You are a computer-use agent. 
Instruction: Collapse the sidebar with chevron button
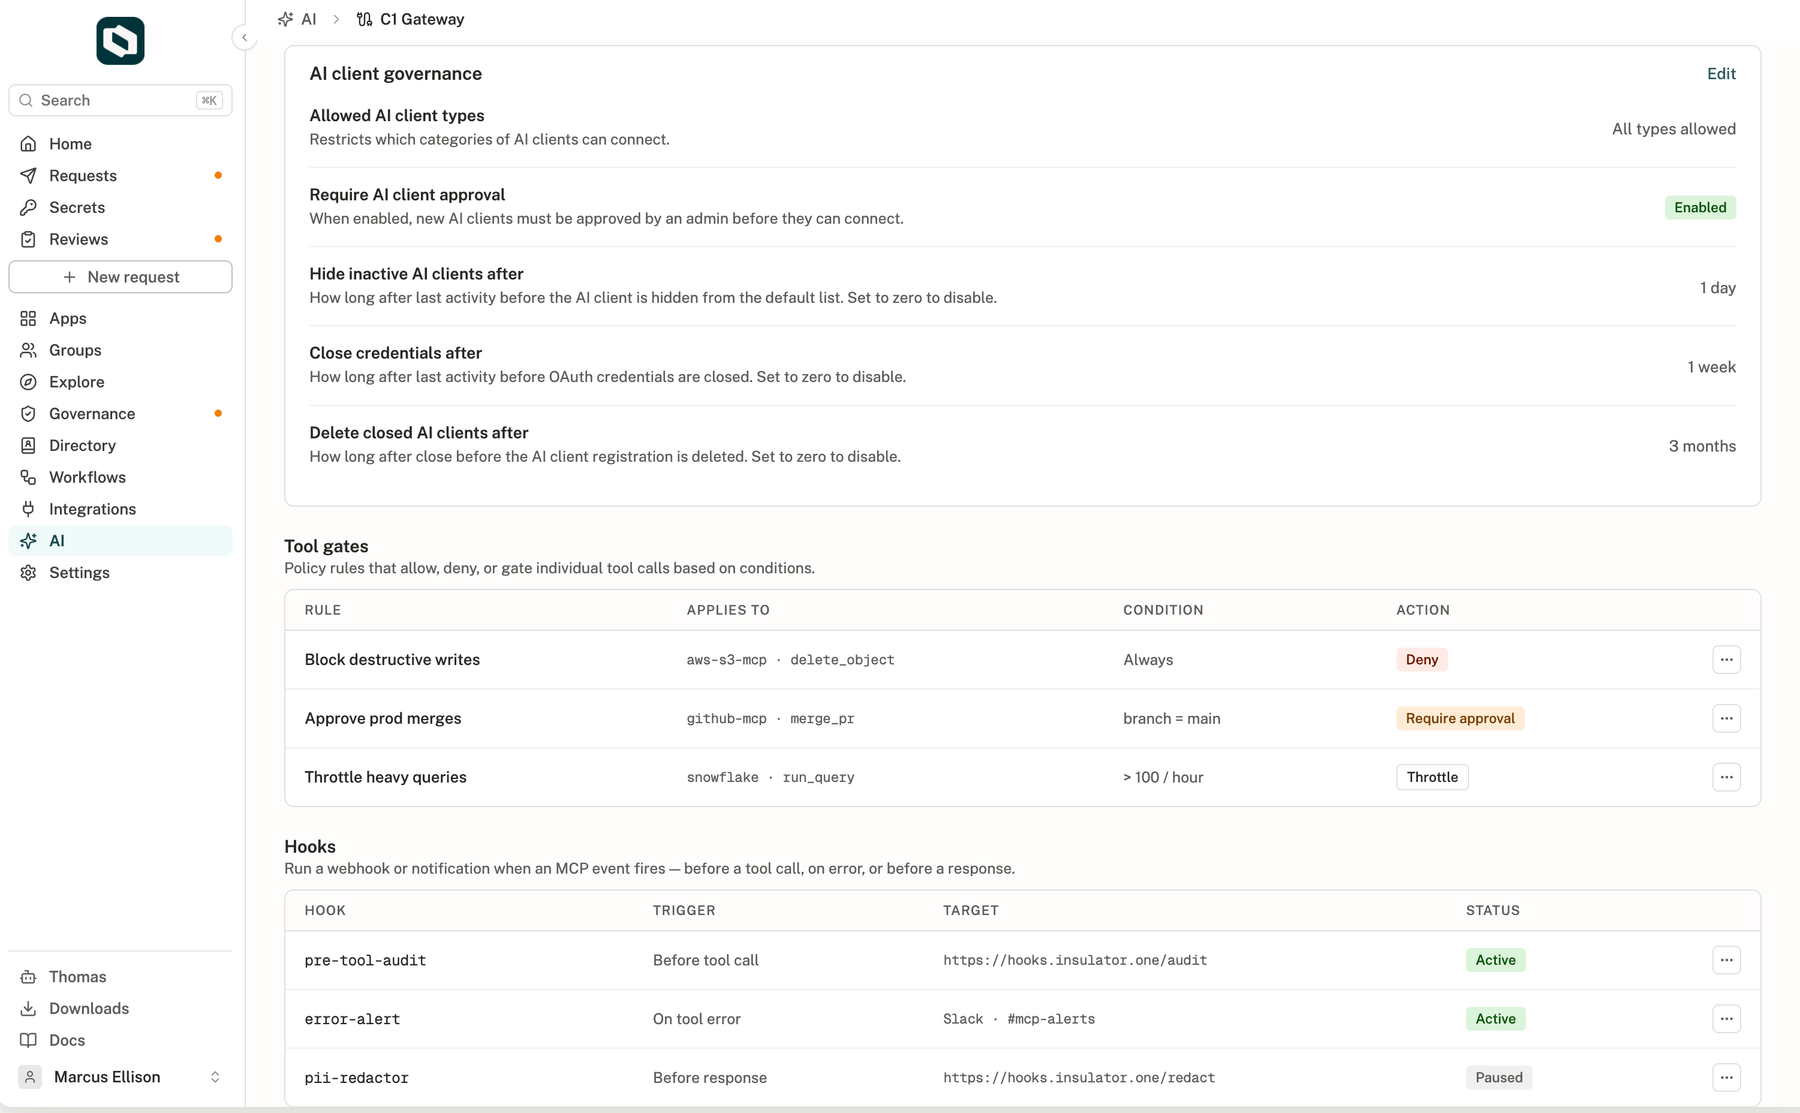point(244,38)
